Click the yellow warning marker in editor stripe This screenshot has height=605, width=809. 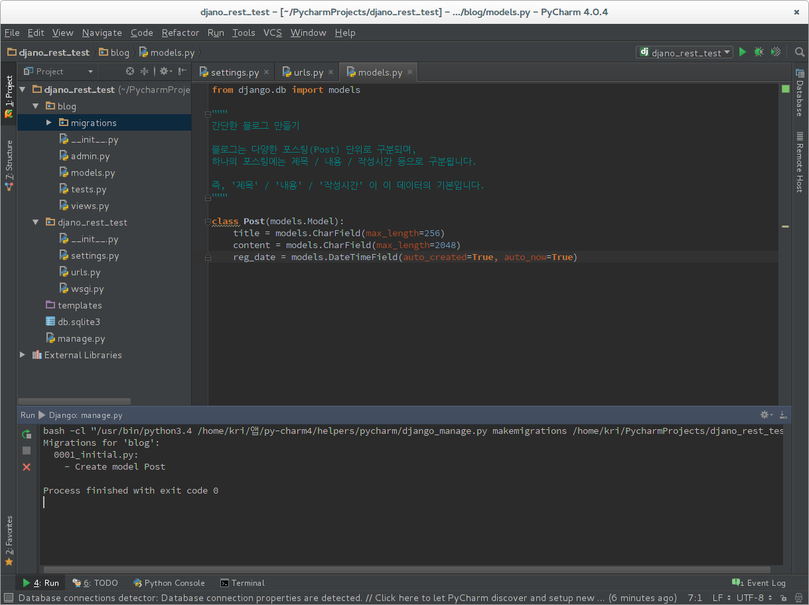tap(785, 226)
